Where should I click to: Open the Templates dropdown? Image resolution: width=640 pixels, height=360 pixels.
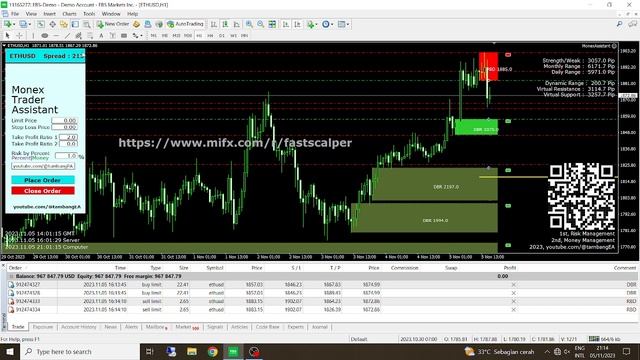click(x=343, y=24)
